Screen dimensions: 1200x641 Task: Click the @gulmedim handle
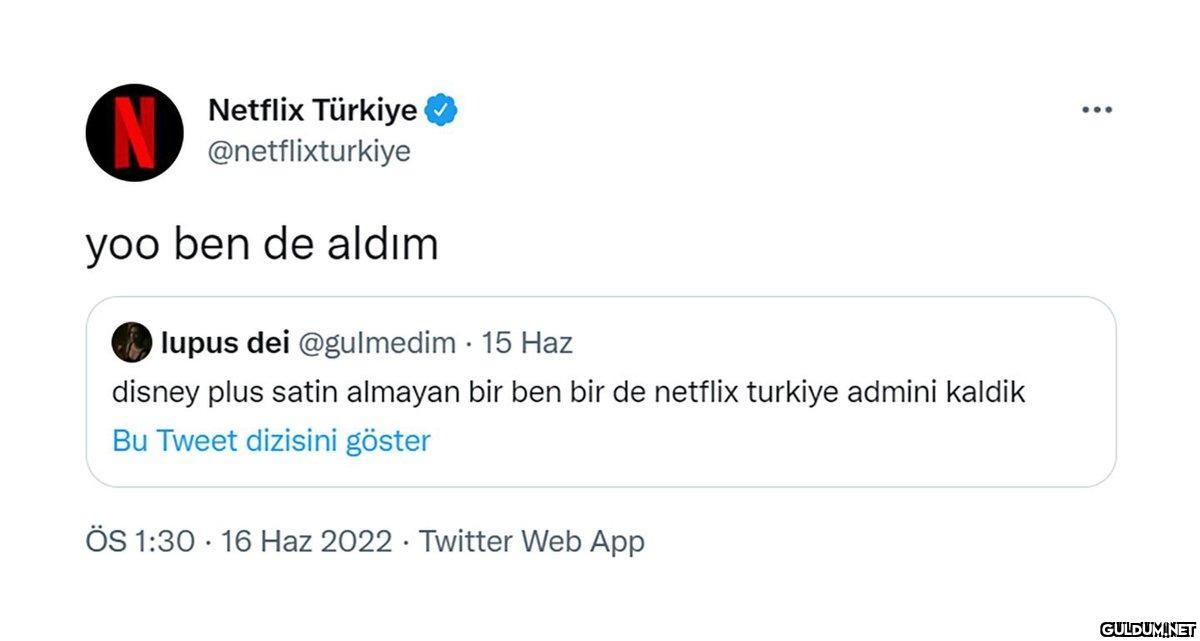[x=377, y=343]
